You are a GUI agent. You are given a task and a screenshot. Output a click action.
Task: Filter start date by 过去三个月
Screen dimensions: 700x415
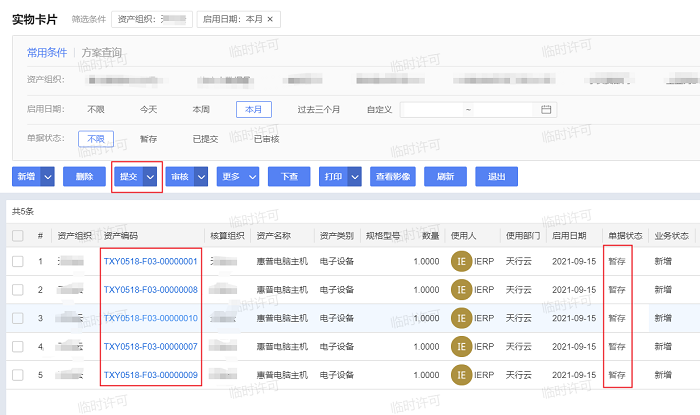pyautogui.click(x=319, y=109)
